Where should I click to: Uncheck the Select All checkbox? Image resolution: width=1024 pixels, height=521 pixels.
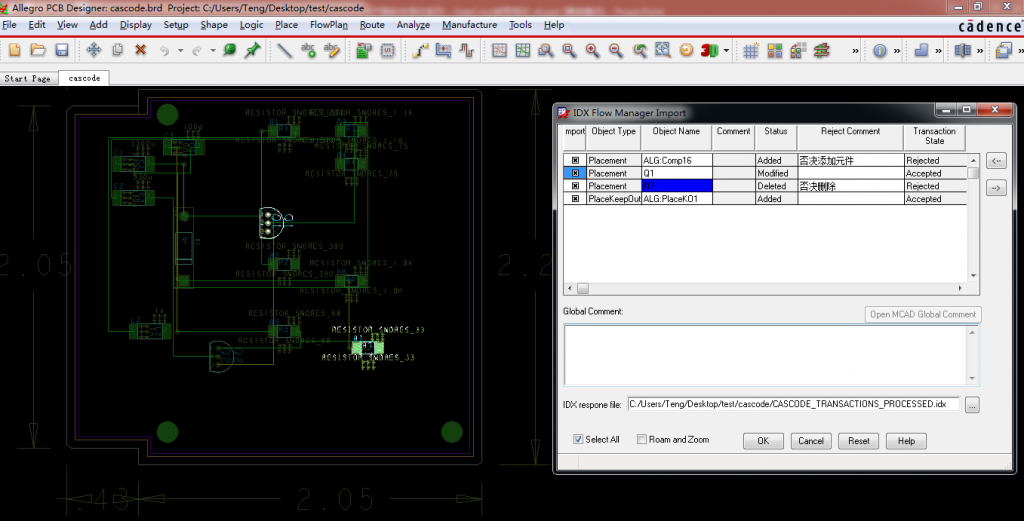pyautogui.click(x=578, y=439)
